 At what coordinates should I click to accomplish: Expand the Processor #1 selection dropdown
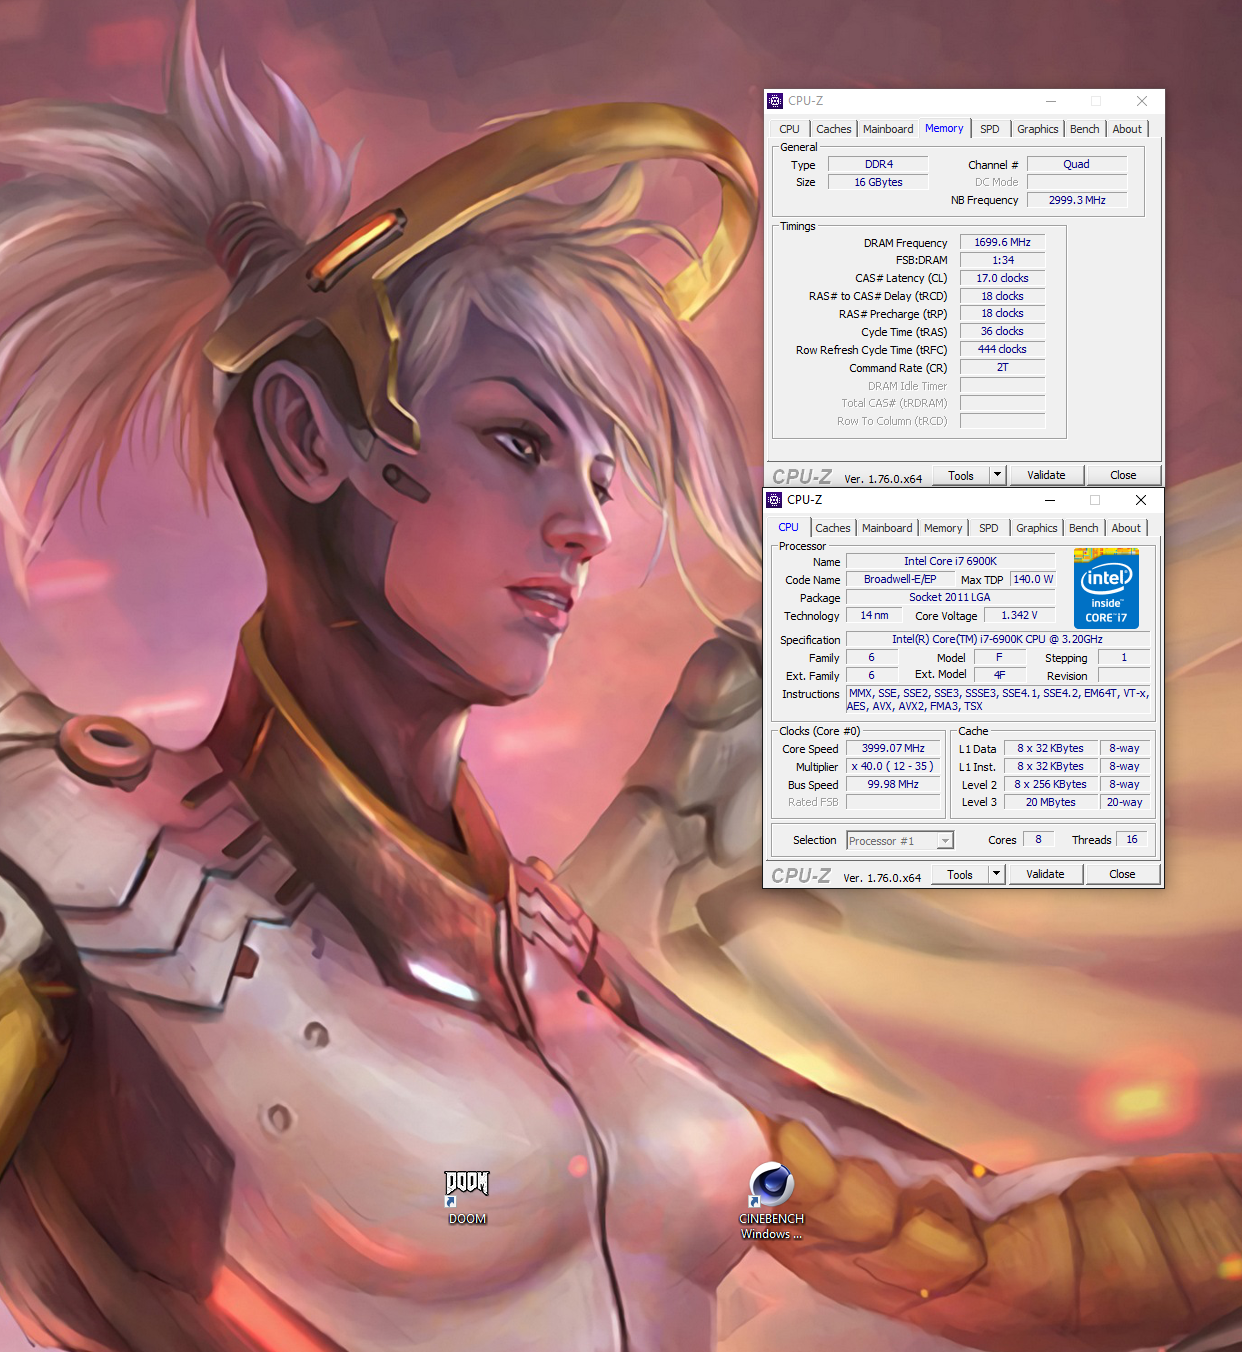[945, 841]
